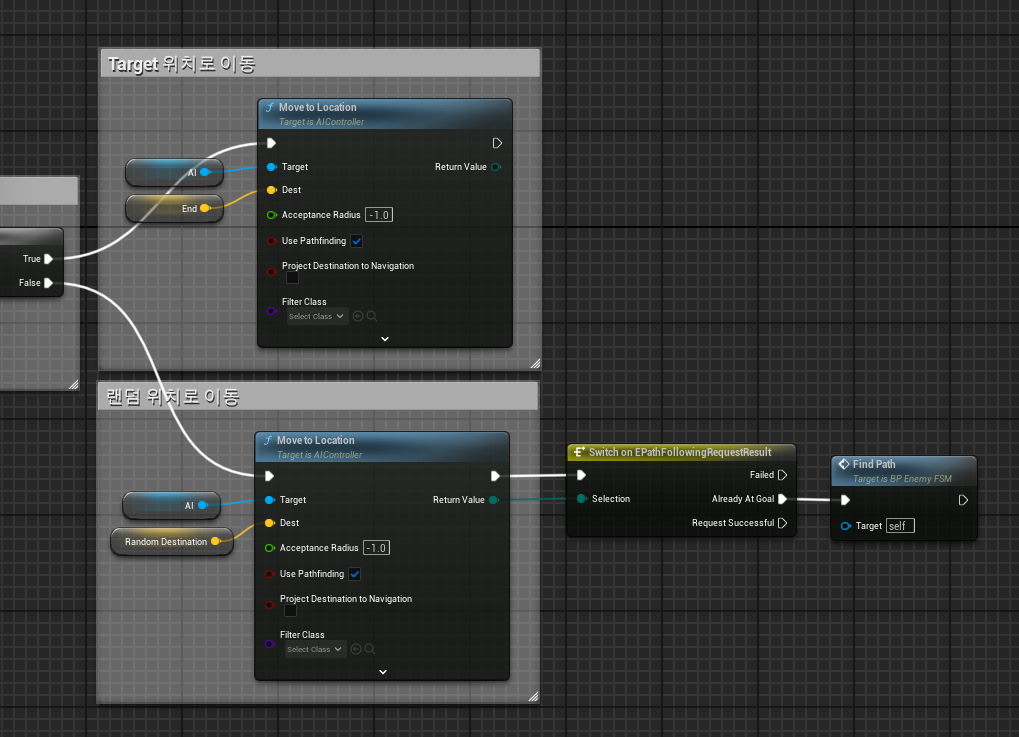Uncheck Use Pathfinding on upper Move to Location
Screen dimensions: 1019x737
pyautogui.click(x=357, y=241)
